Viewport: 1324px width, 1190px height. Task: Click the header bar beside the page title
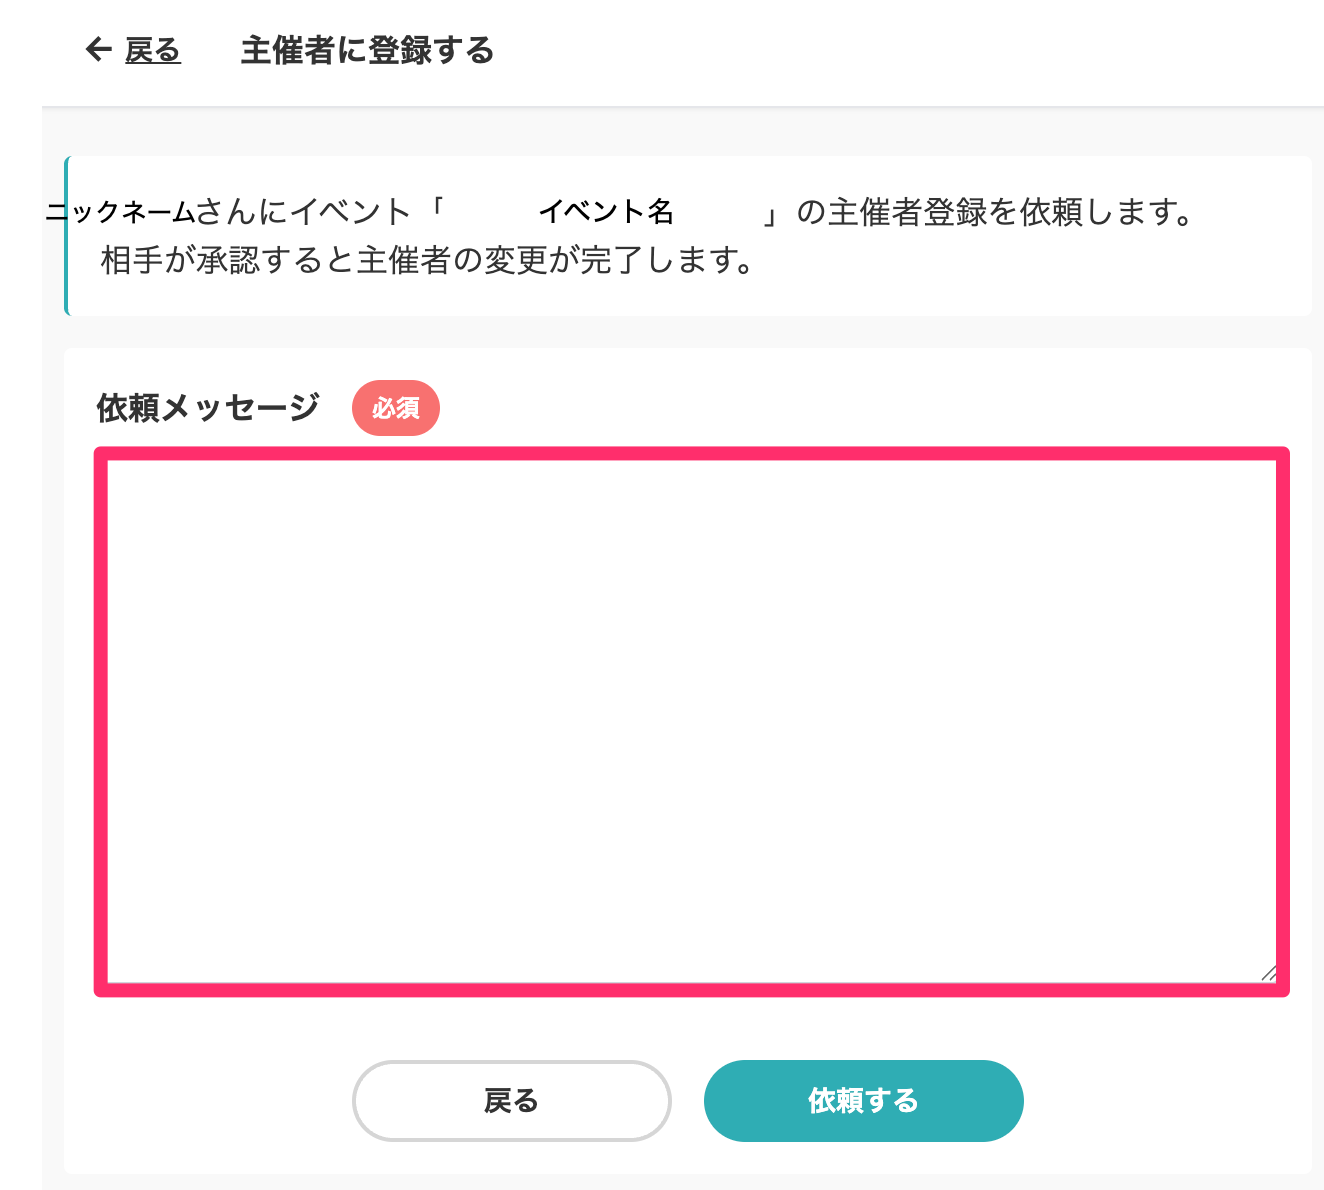(900, 50)
